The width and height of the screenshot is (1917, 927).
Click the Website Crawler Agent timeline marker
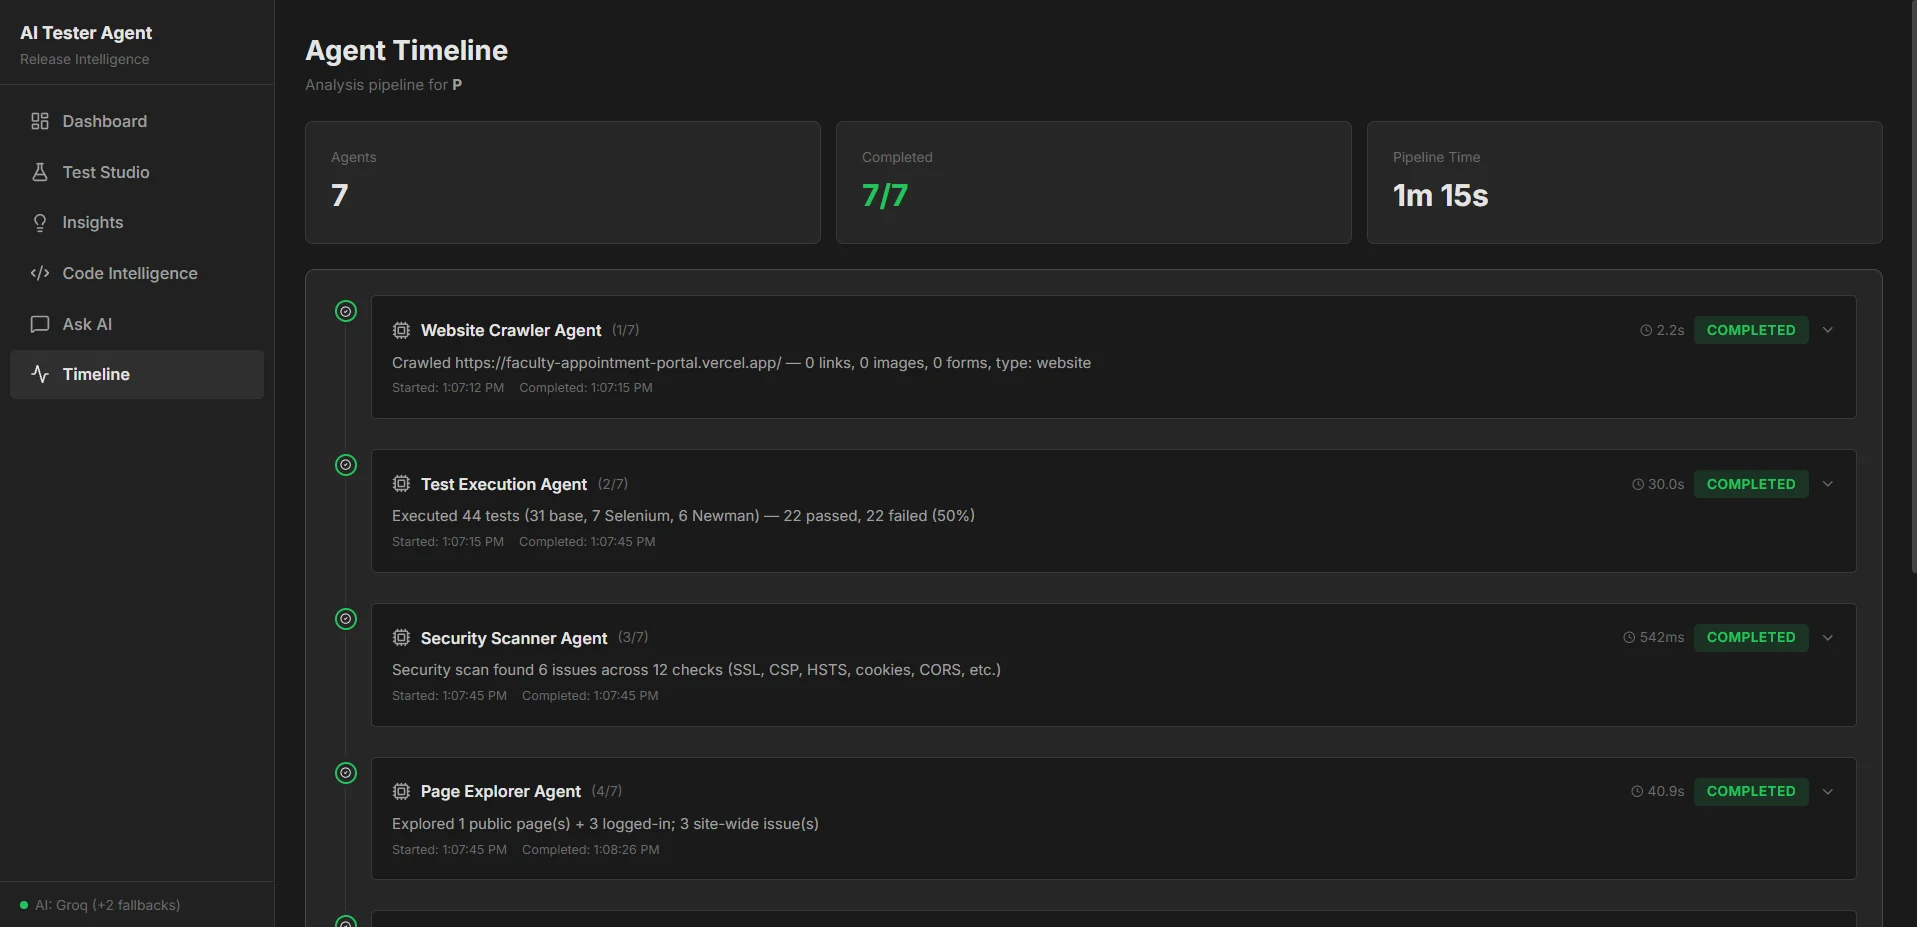pos(346,311)
